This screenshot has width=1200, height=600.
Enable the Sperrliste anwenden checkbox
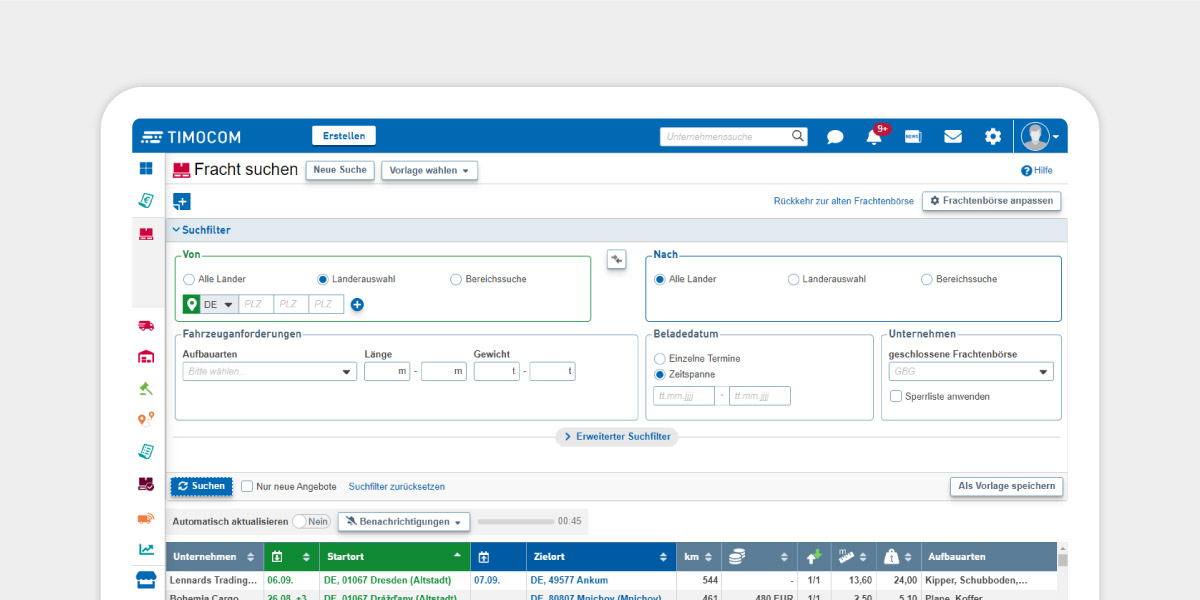click(896, 397)
